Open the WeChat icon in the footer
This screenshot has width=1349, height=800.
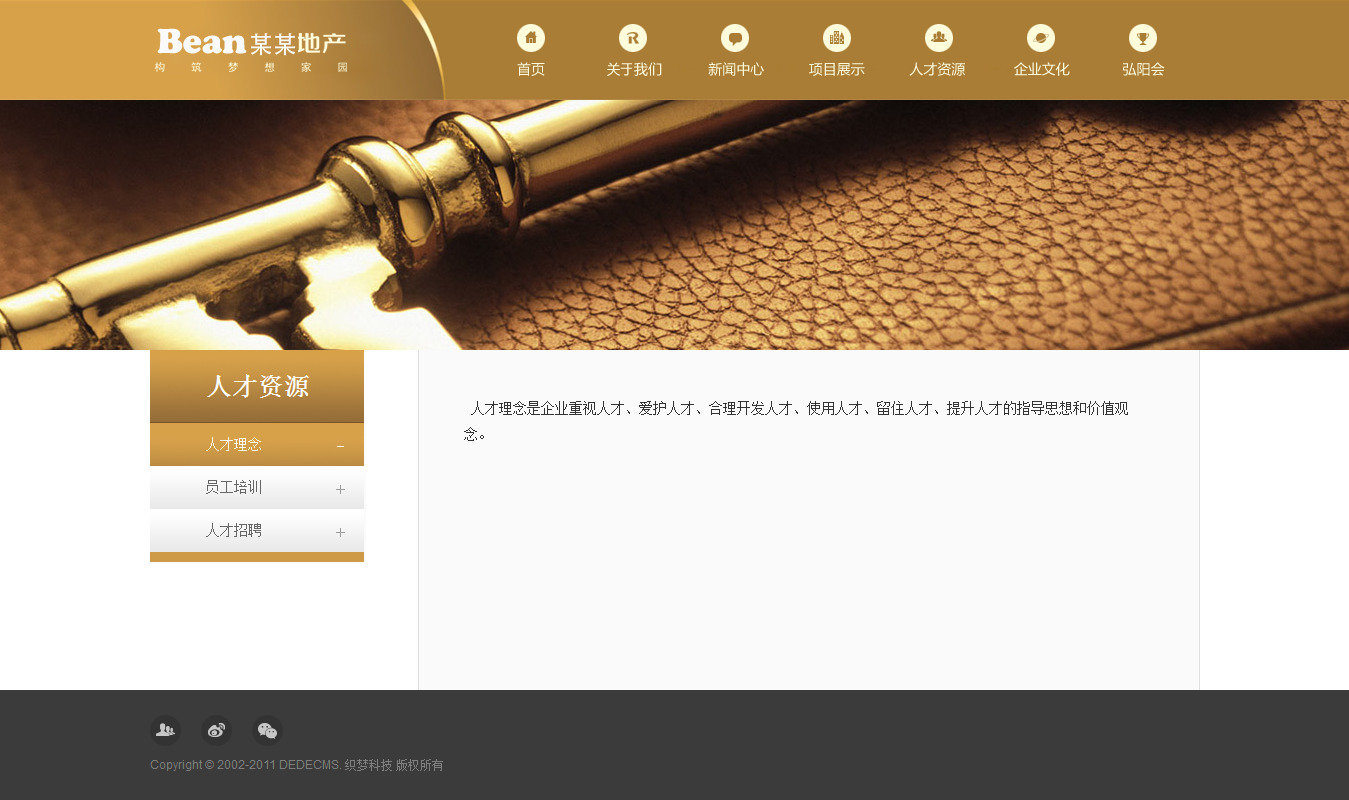267,731
